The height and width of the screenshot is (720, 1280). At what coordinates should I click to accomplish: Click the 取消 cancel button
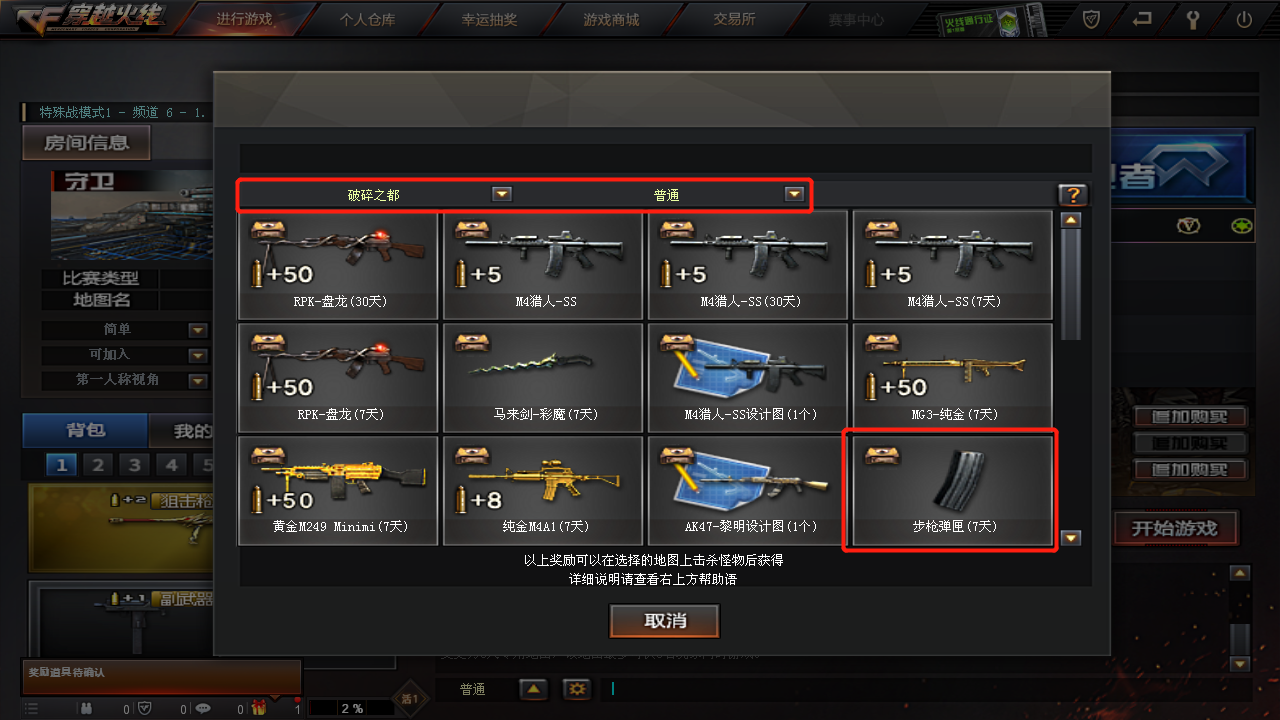665,621
